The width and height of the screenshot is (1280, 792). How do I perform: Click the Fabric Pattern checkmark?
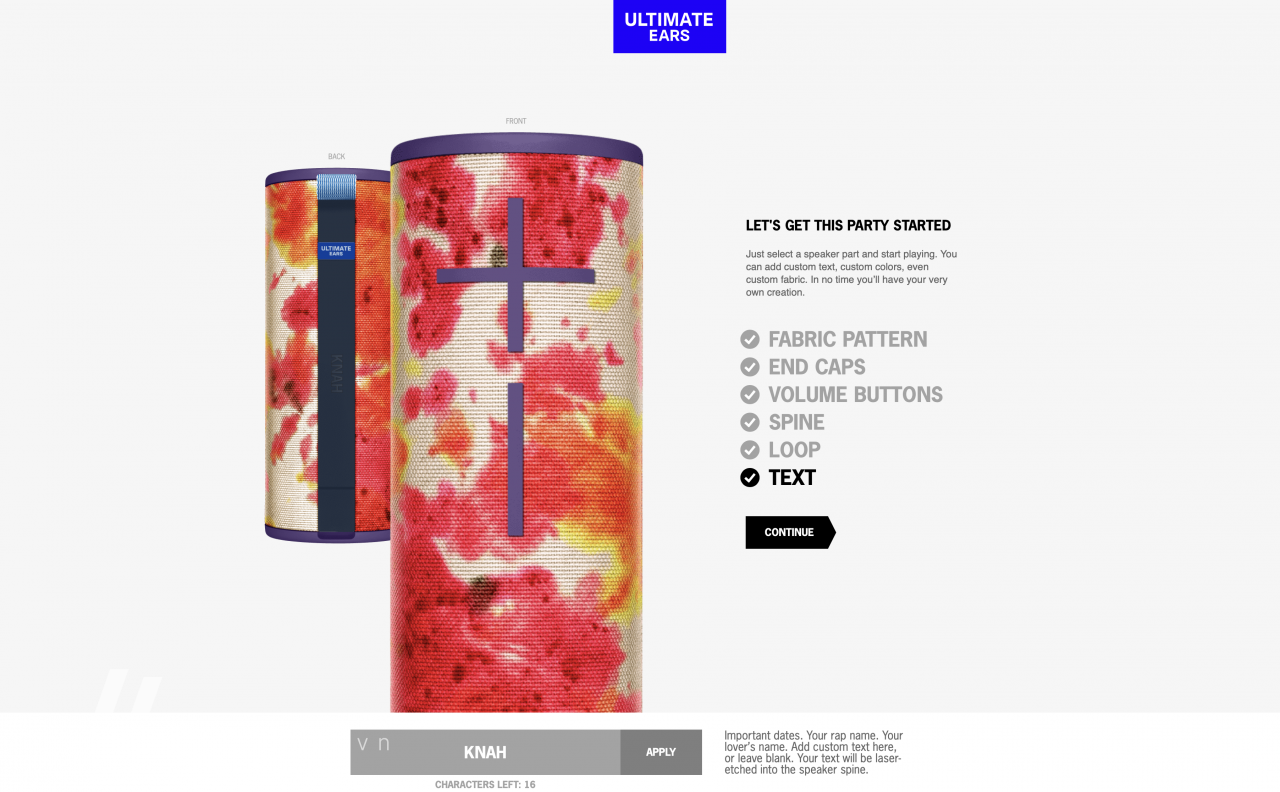point(750,339)
